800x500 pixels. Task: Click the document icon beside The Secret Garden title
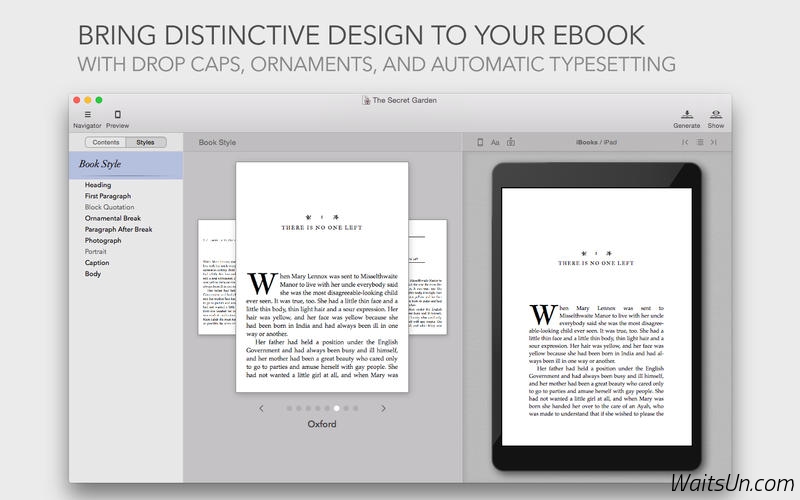pos(366,101)
